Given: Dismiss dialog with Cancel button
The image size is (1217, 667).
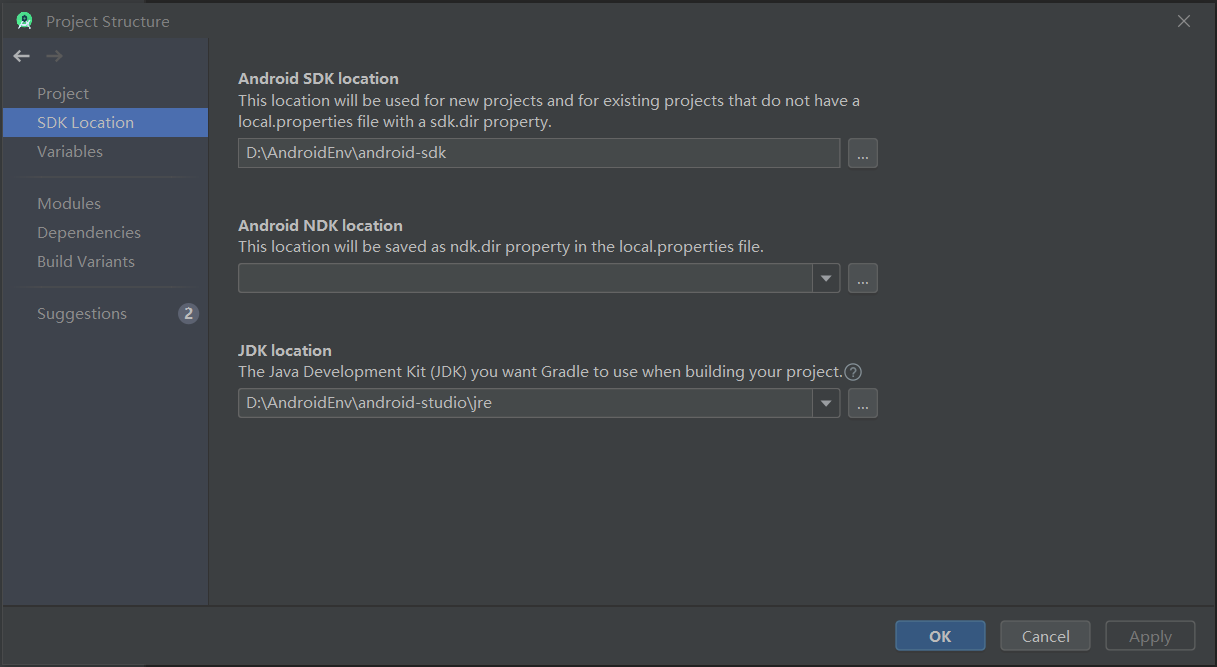Looking at the screenshot, I should pos(1046,636).
